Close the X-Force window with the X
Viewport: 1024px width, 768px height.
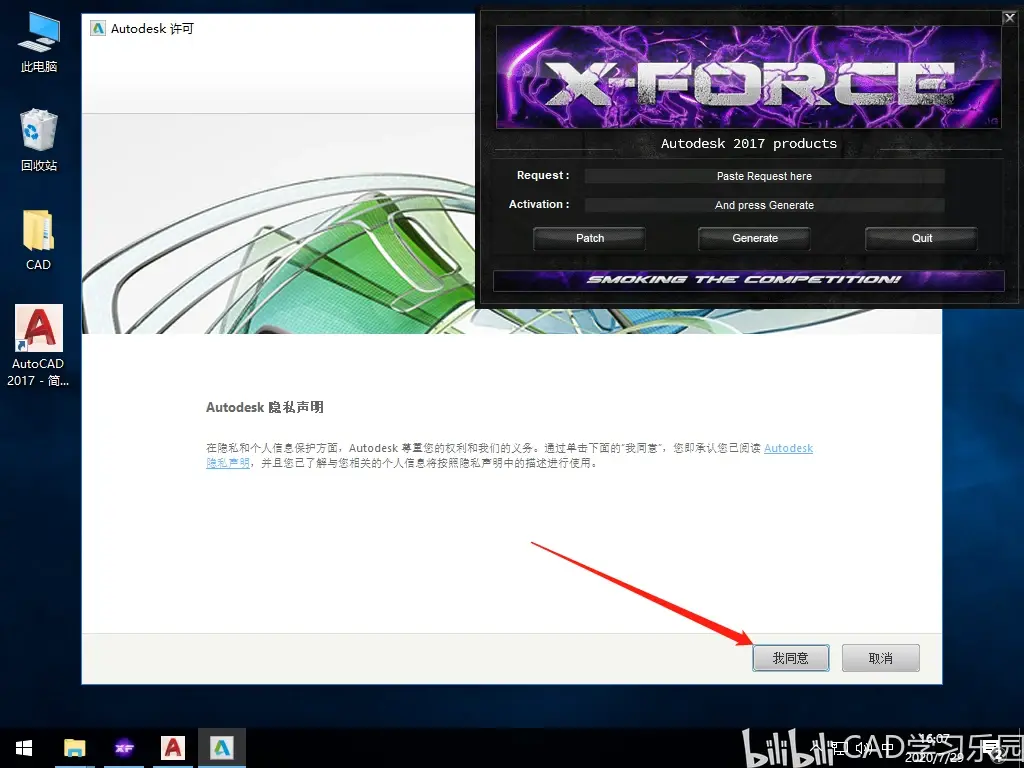(1010, 18)
